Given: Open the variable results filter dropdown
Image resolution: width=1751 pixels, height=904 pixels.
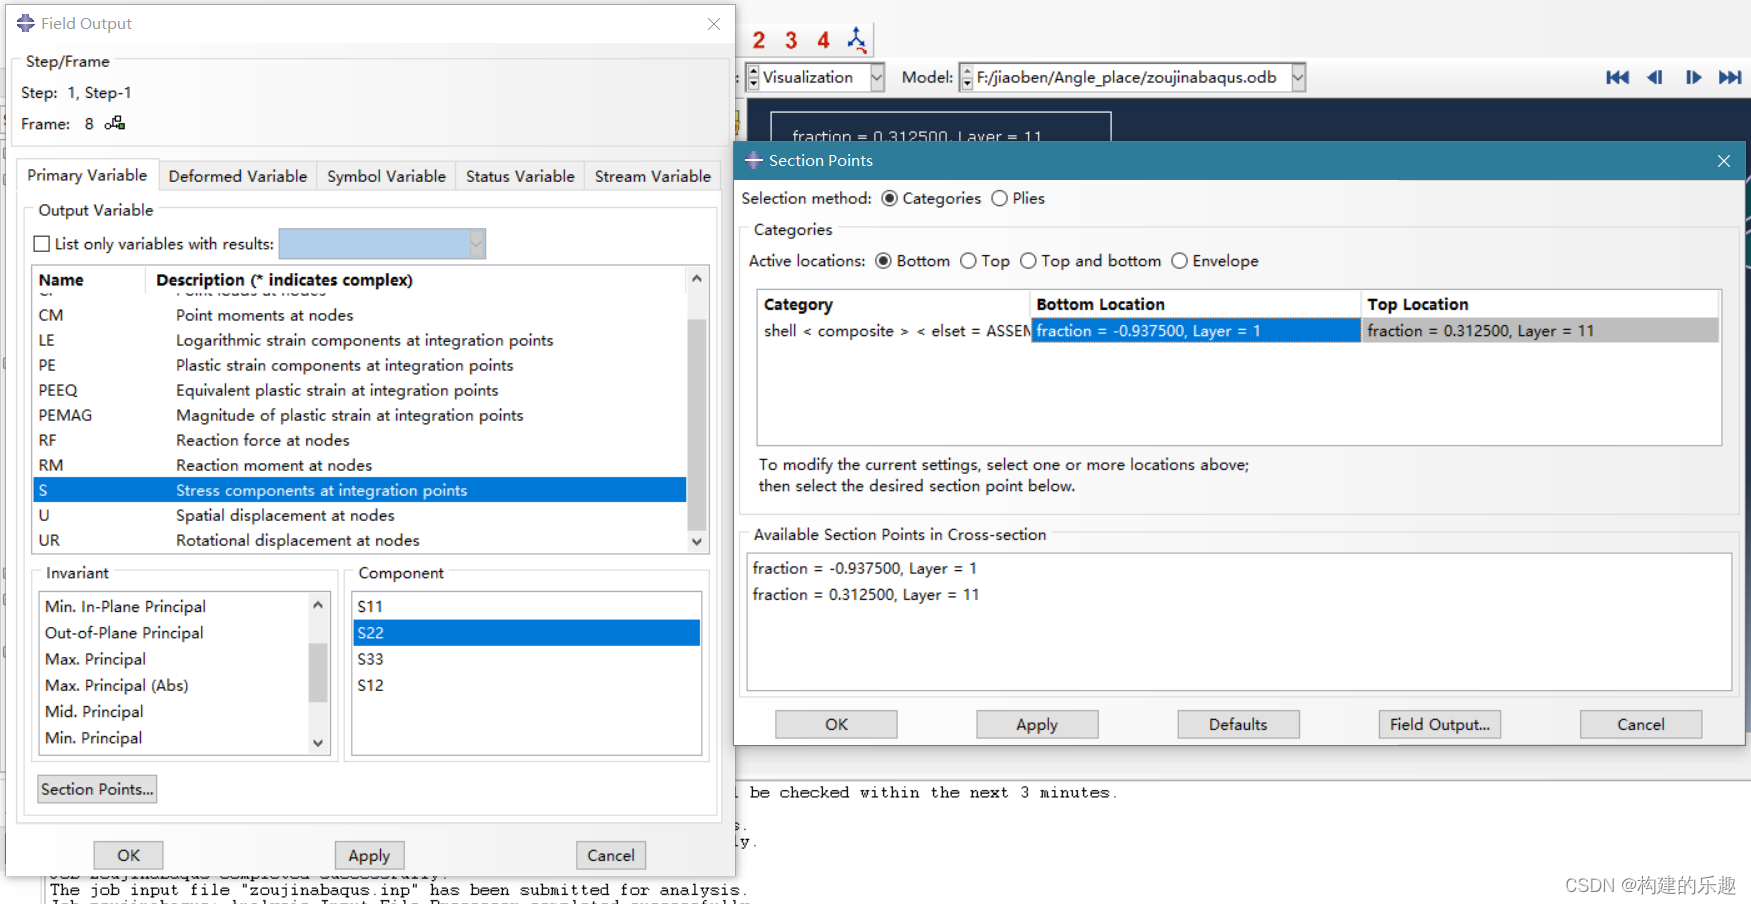Looking at the screenshot, I should (x=477, y=243).
